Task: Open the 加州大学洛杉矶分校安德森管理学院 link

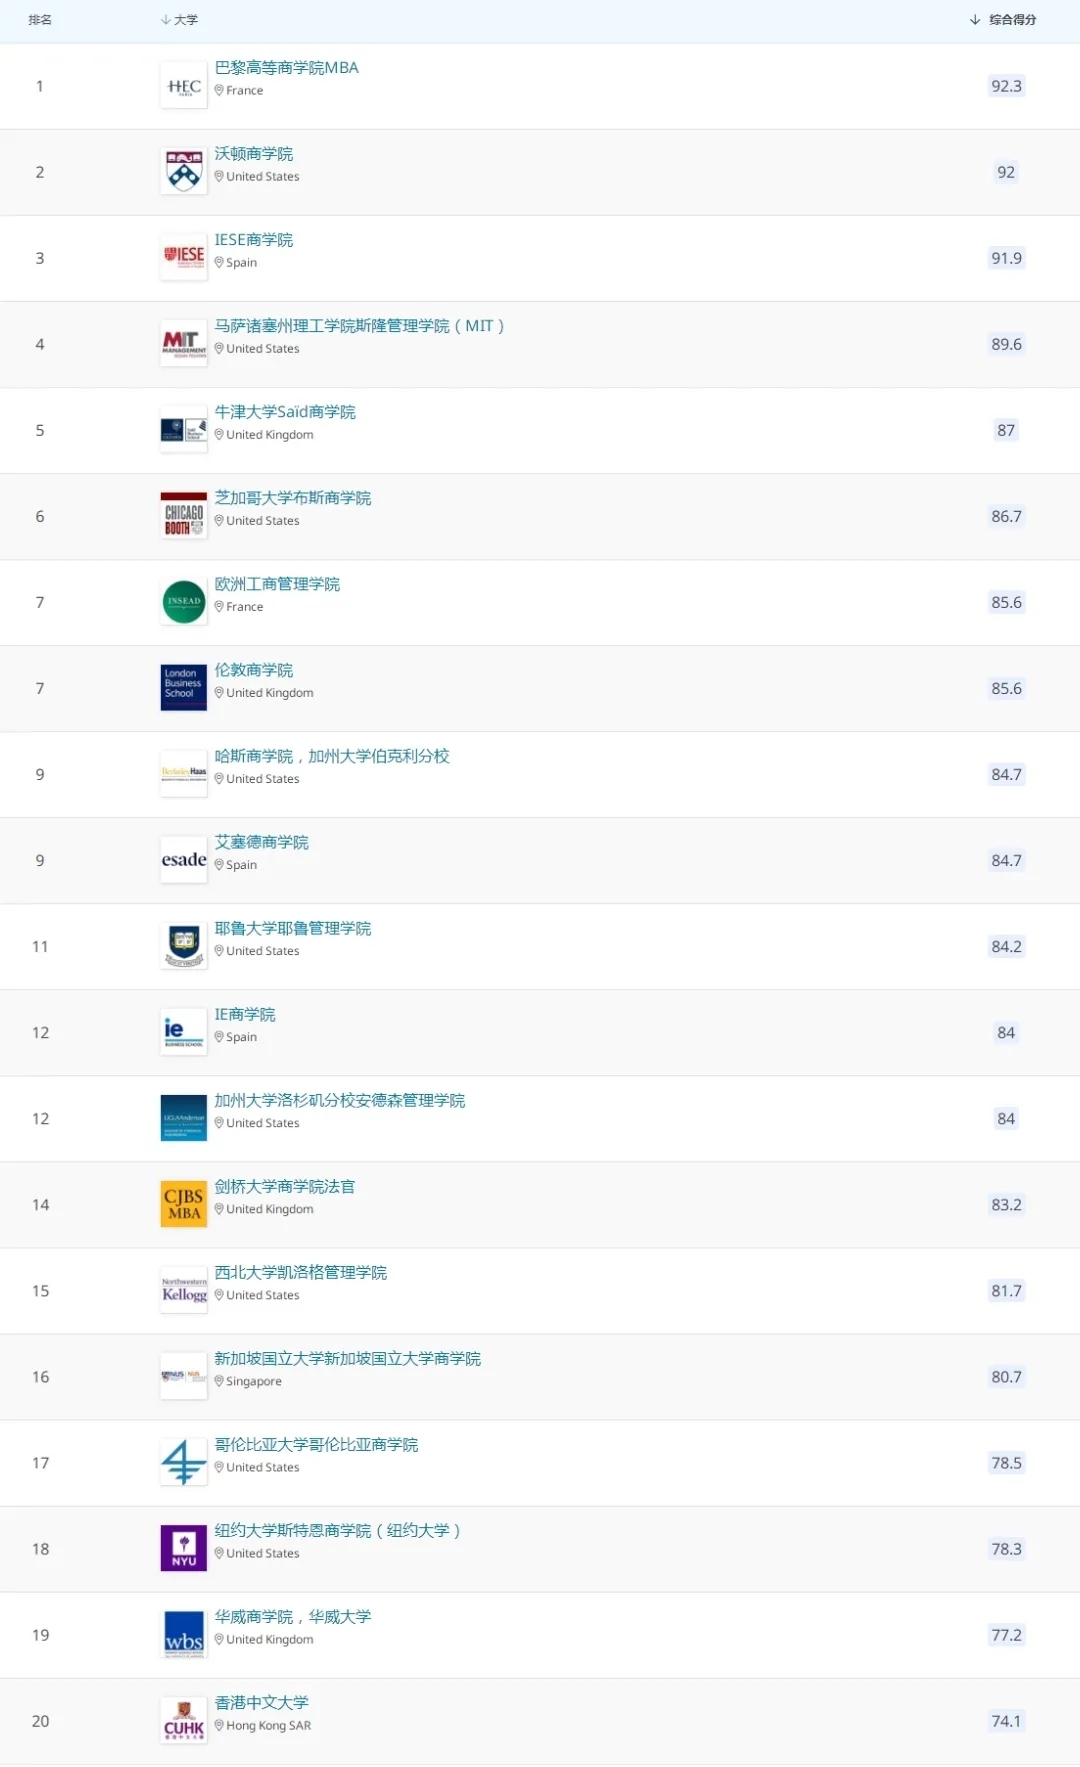Action: [340, 1100]
